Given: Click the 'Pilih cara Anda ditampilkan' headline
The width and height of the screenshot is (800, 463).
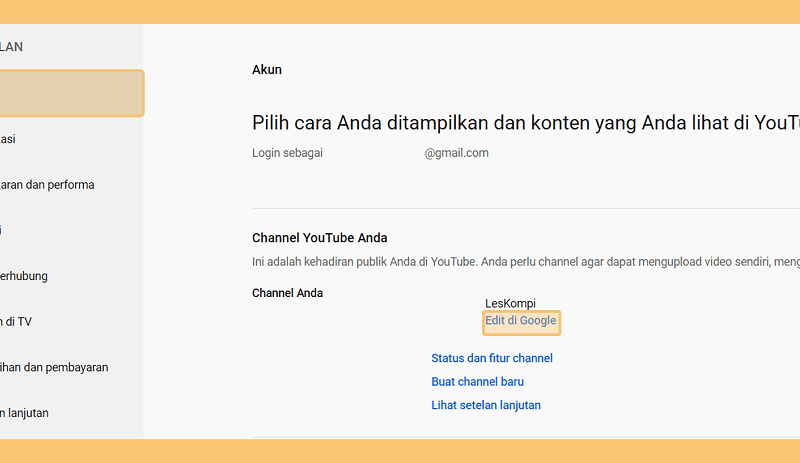Looking at the screenshot, I should pos(526,123).
